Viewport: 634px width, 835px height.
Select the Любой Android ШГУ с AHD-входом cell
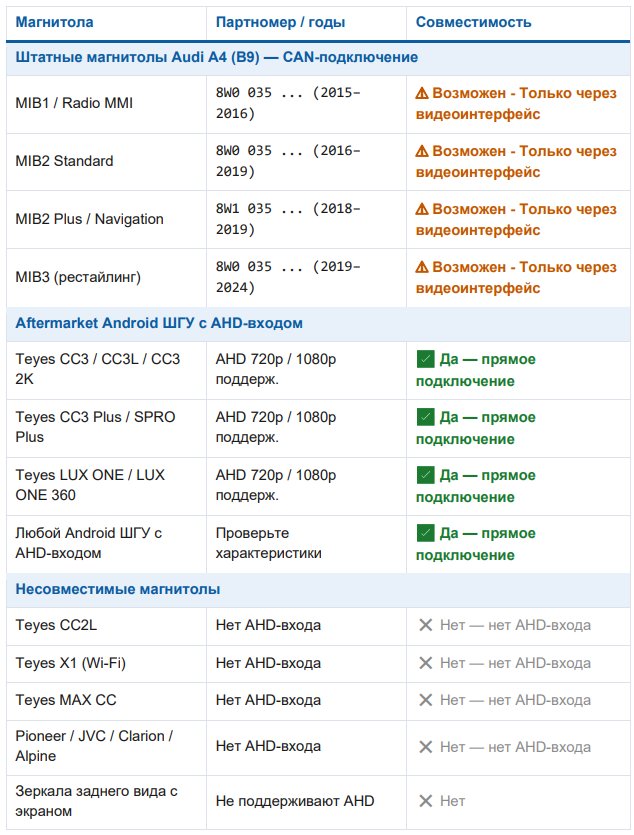(x=106, y=544)
